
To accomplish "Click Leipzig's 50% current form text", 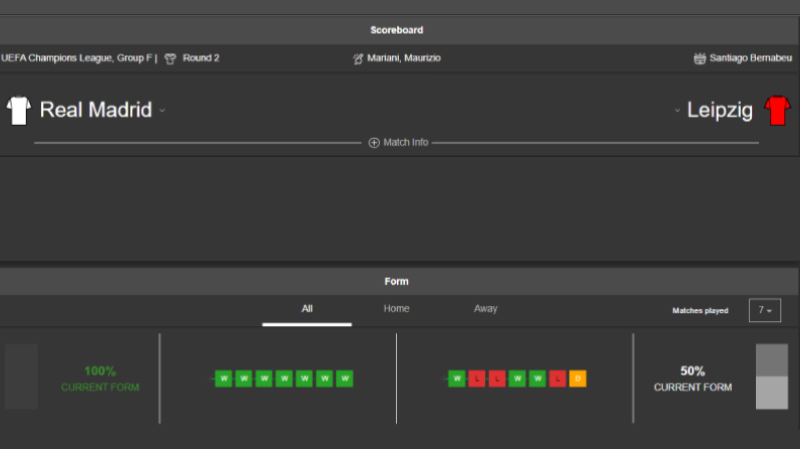I will 693,379.
